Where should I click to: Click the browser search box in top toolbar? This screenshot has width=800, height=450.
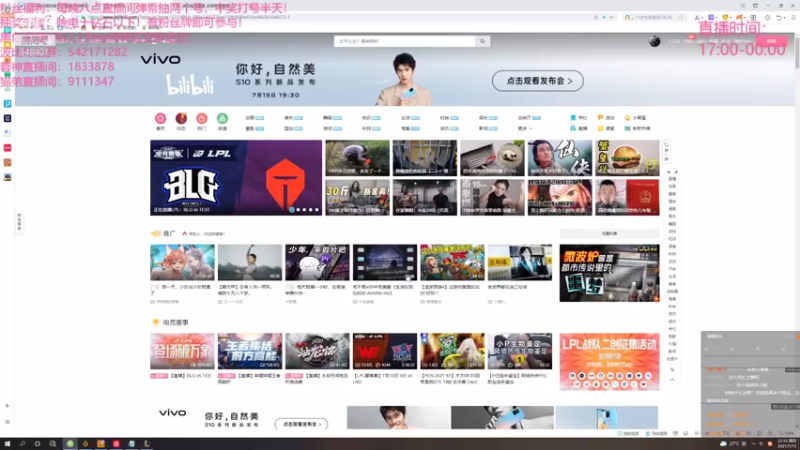coord(655,17)
